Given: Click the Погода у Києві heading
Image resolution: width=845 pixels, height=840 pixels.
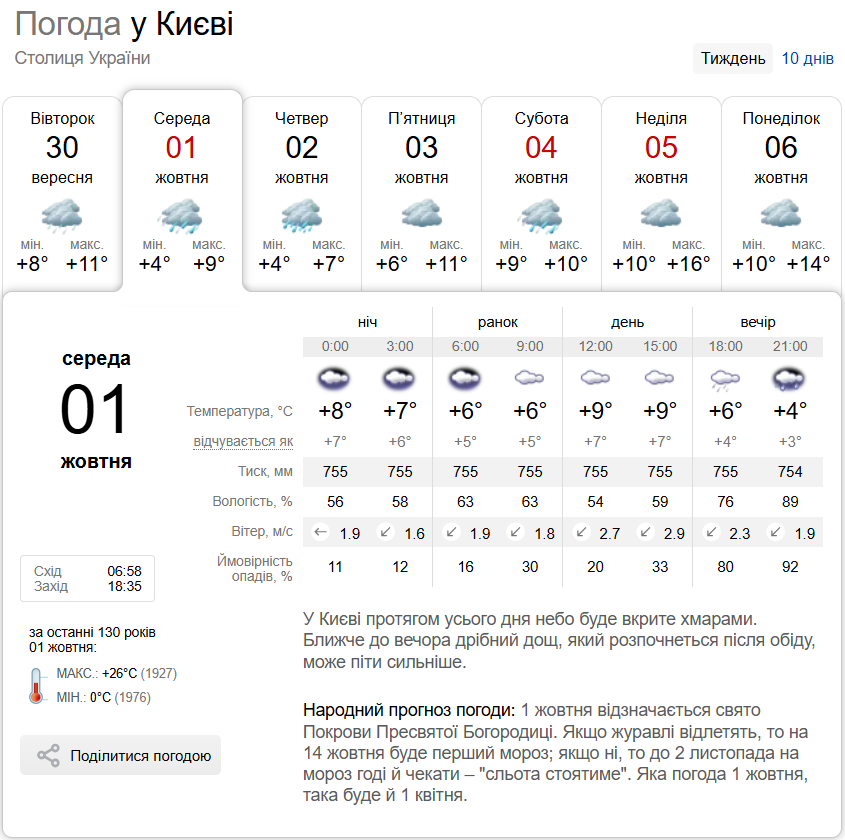Looking at the screenshot, I should point(124,24).
